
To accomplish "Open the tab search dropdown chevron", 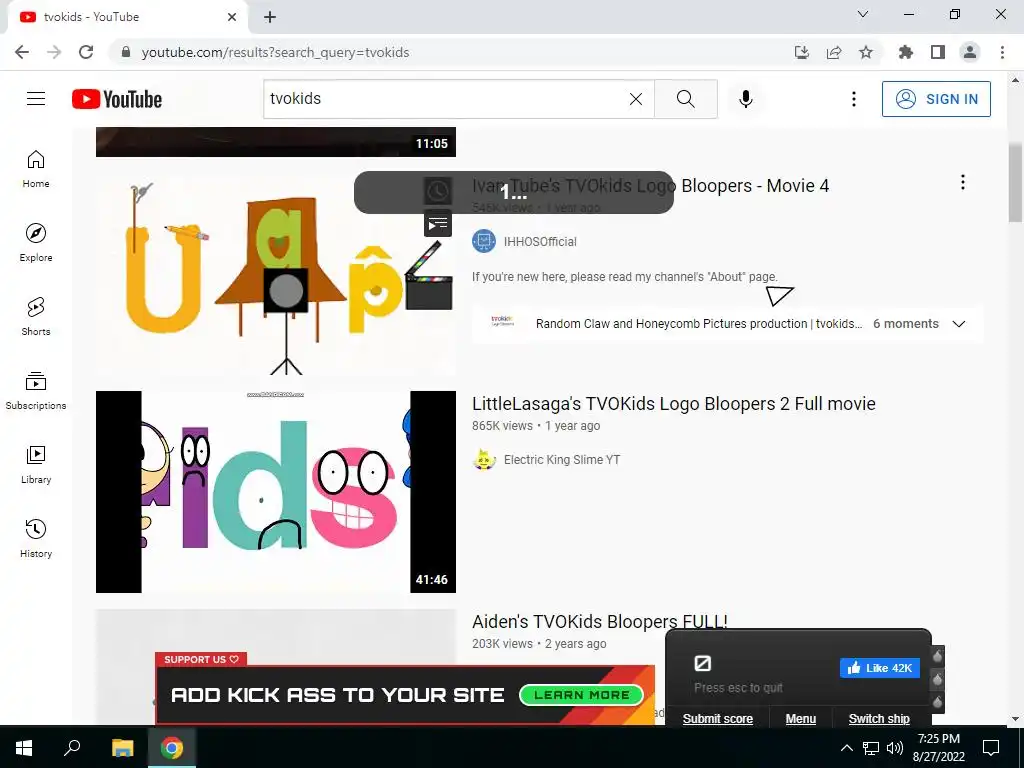I will point(863,14).
